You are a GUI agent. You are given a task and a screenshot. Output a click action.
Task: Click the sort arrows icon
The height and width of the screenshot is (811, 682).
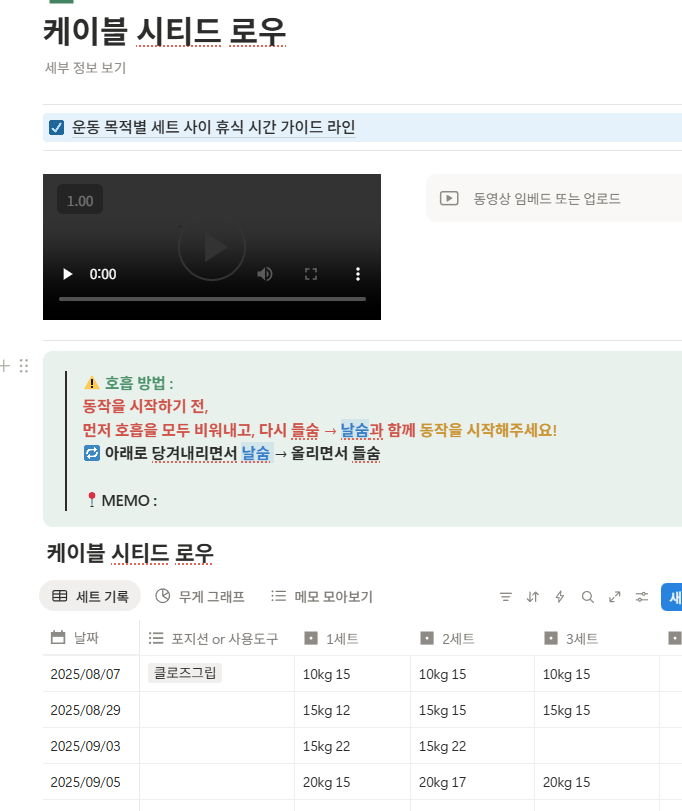point(533,597)
